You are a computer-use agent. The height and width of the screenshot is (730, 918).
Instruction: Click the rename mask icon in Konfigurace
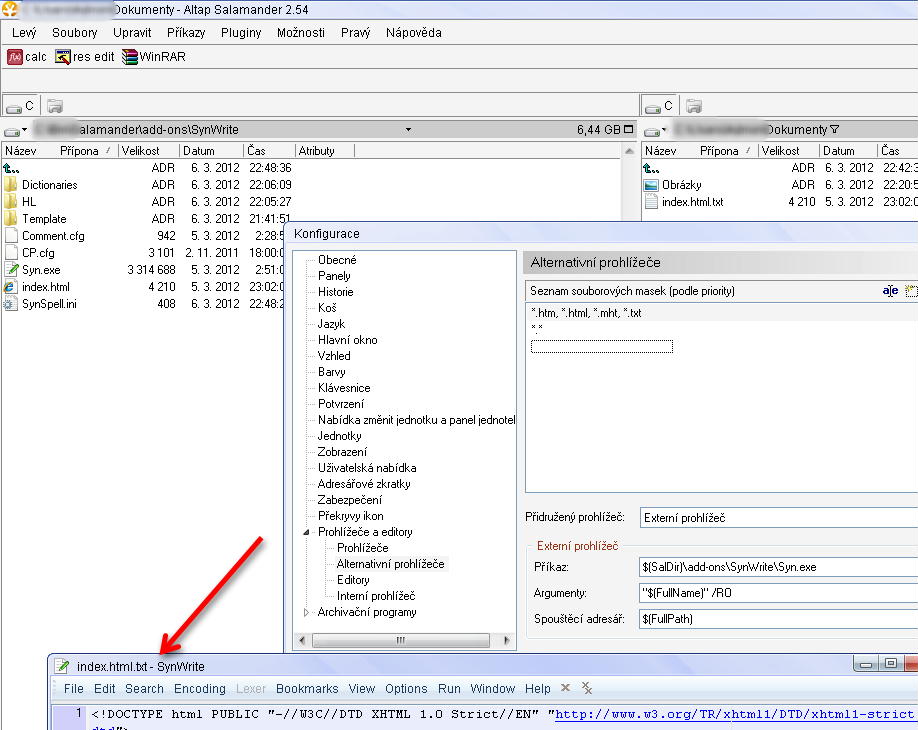pos(889,291)
